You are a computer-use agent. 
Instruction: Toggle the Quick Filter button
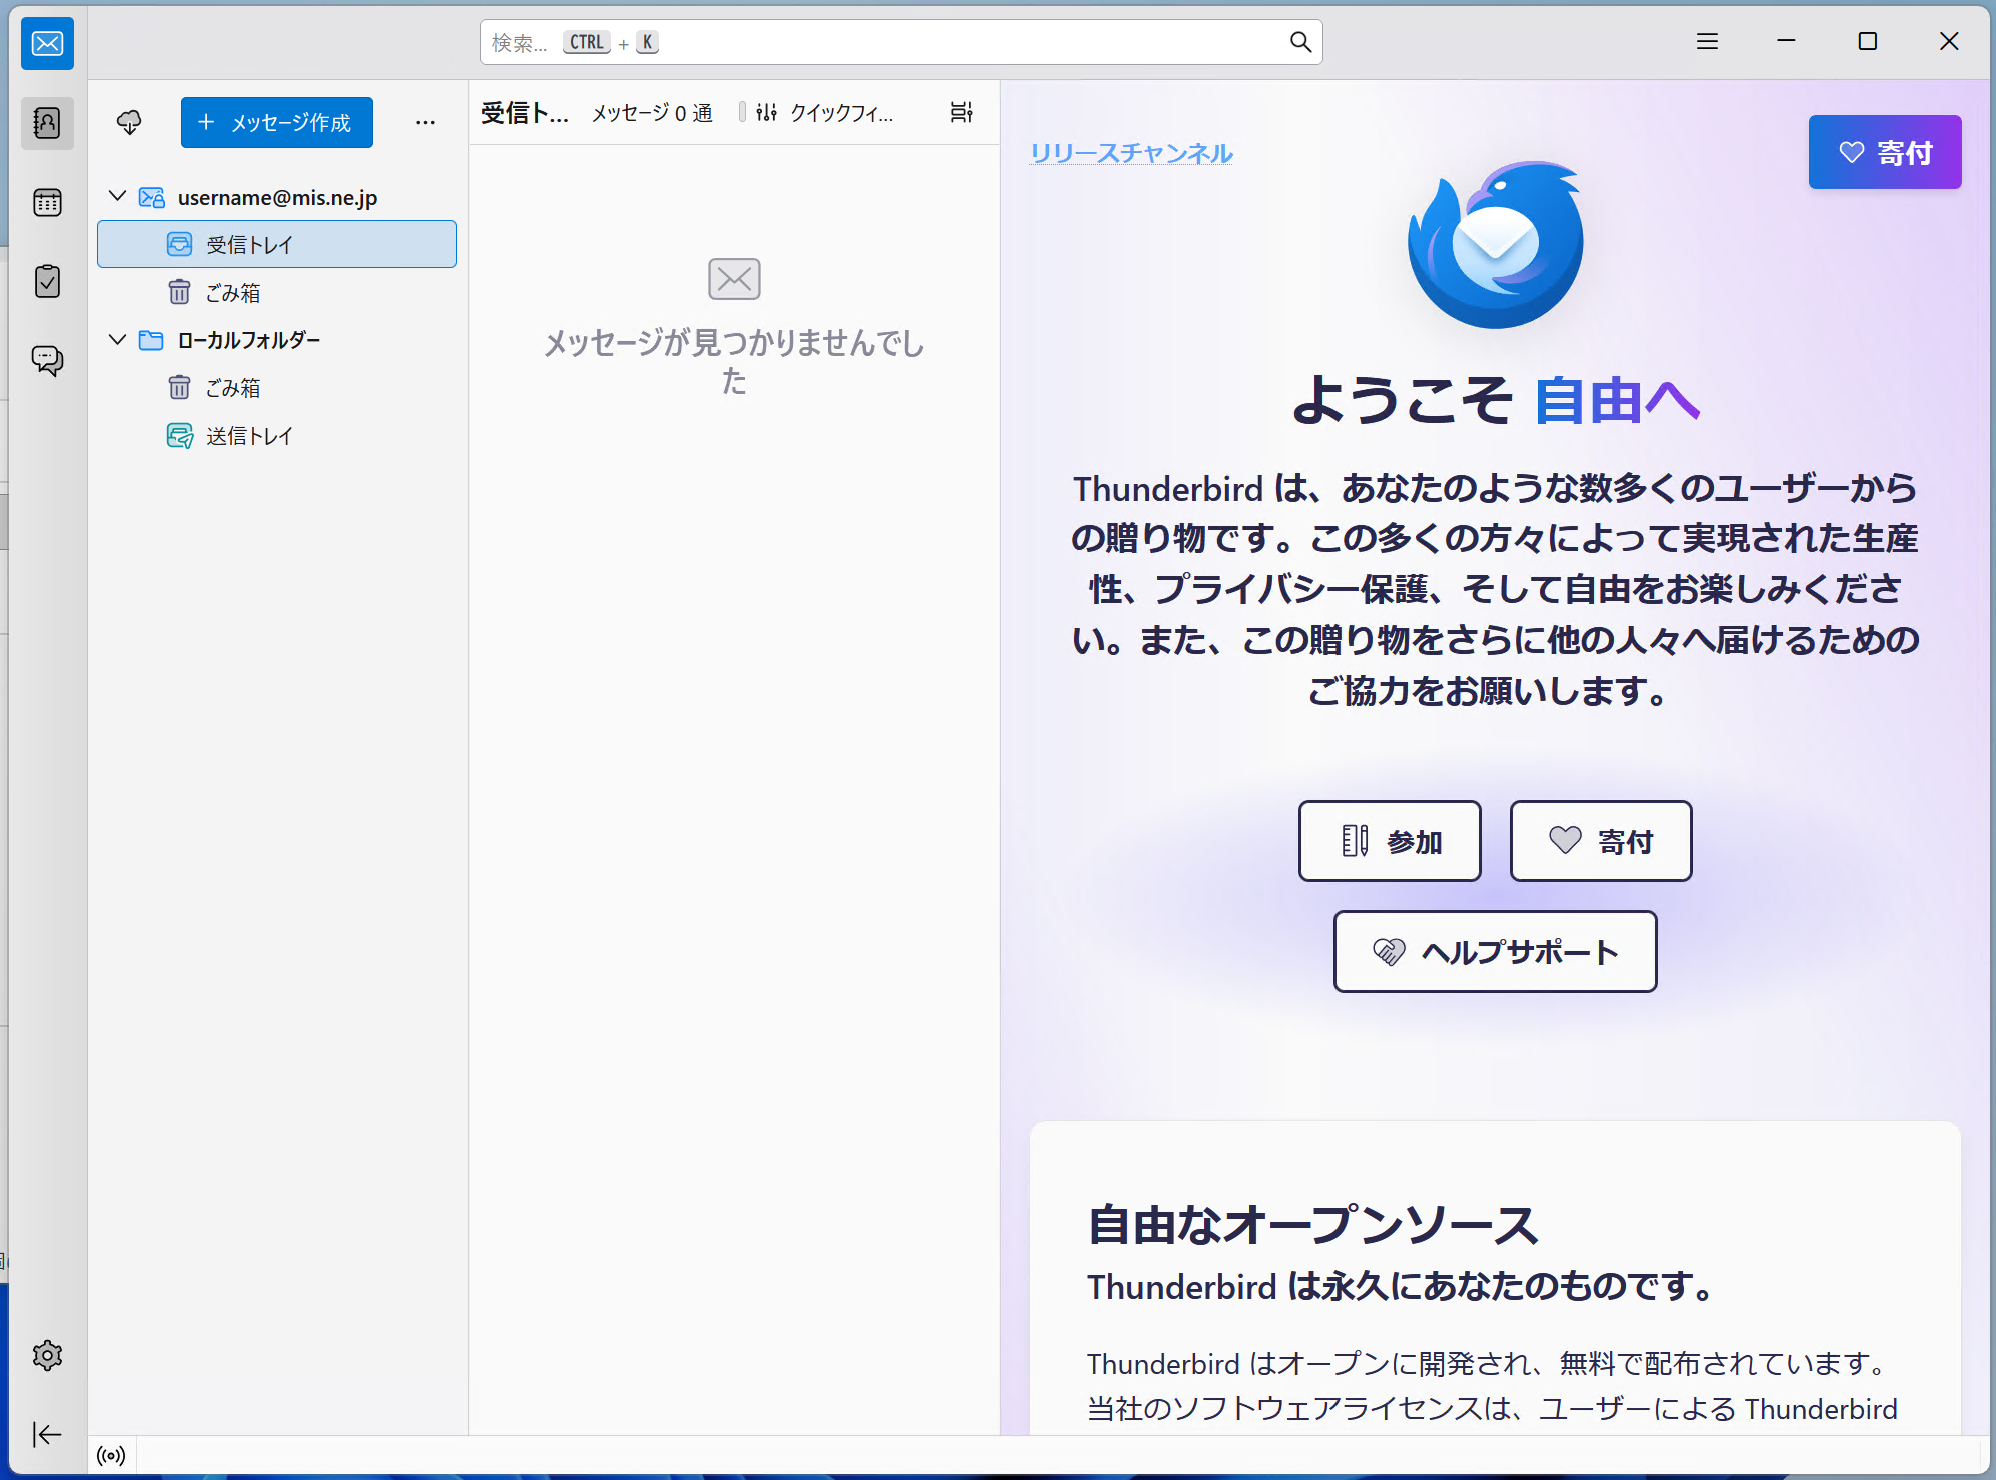pyautogui.click(x=823, y=112)
